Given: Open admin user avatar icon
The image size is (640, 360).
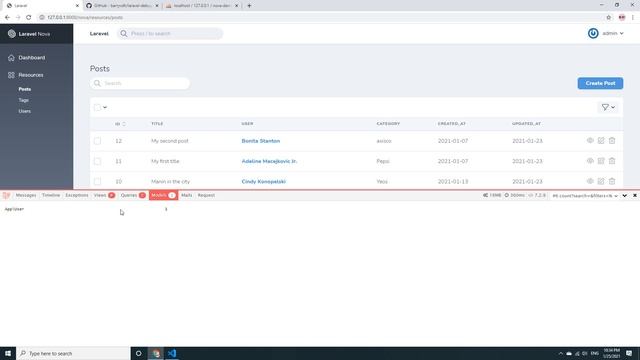Looking at the screenshot, I should pos(593,33).
